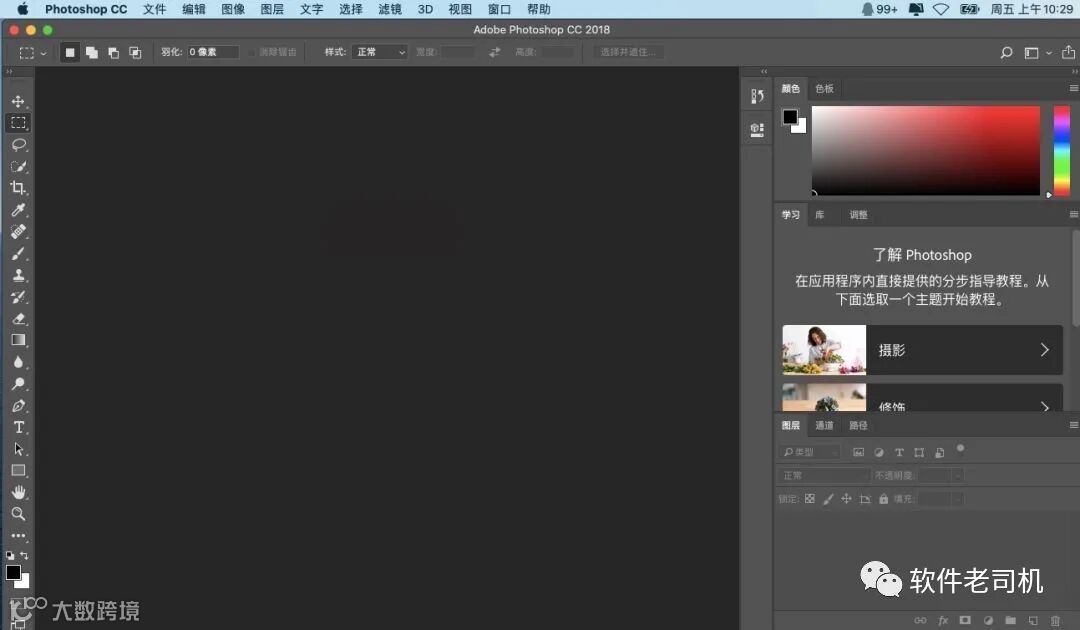Viewport: 1080px width, 630px height.
Task: Select the Gradient tool
Action: coord(19,340)
